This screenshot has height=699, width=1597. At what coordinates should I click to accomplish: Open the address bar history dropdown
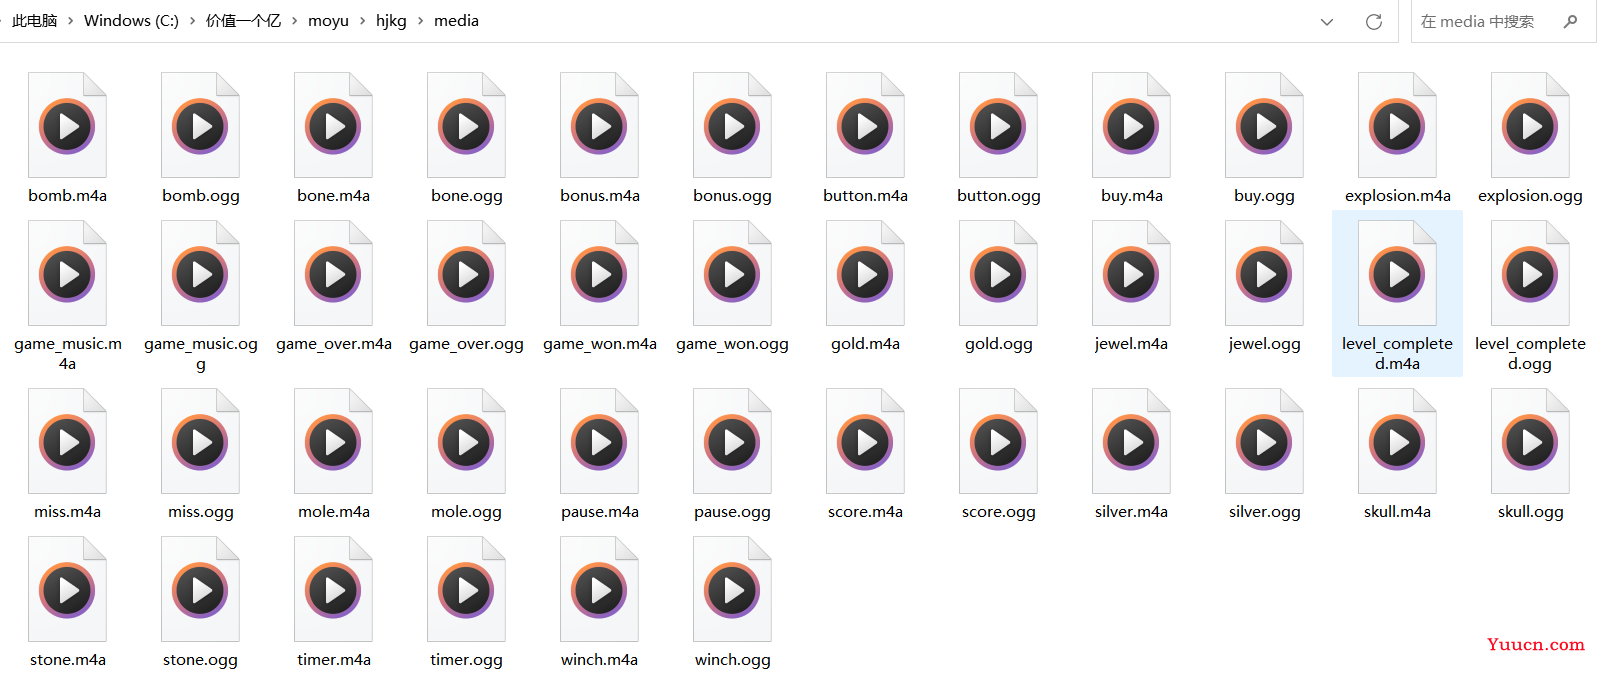[1327, 21]
